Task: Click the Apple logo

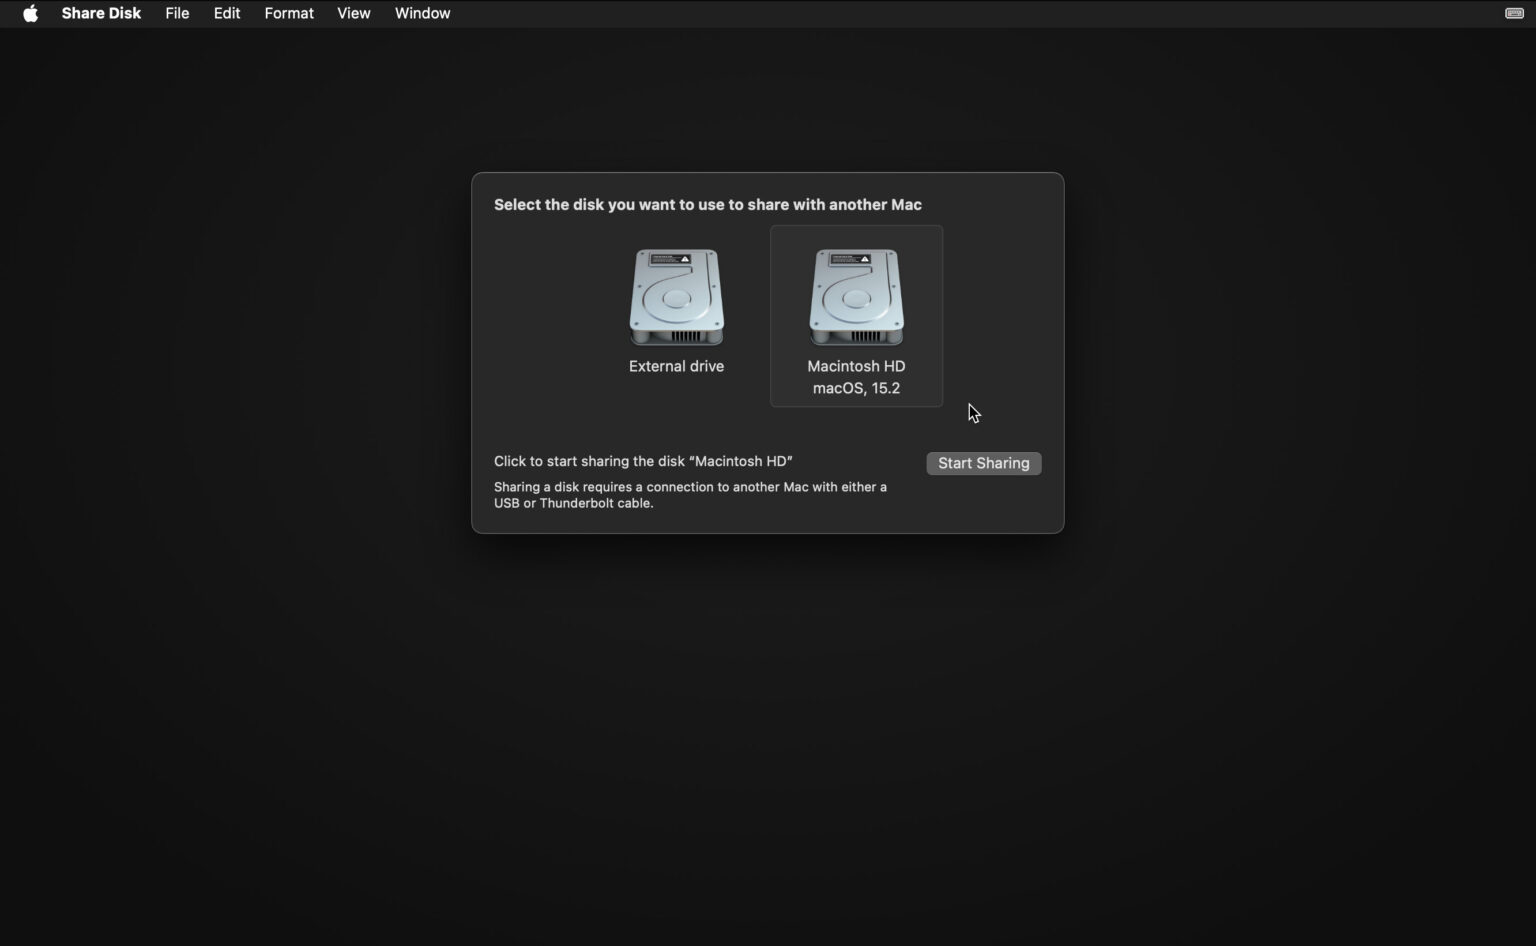Action: [30, 13]
